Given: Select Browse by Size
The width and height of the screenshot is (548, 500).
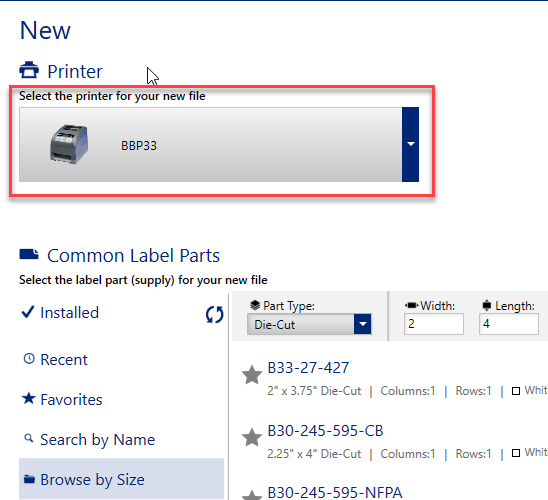Looking at the screenshot, I should tap(121, 479).
